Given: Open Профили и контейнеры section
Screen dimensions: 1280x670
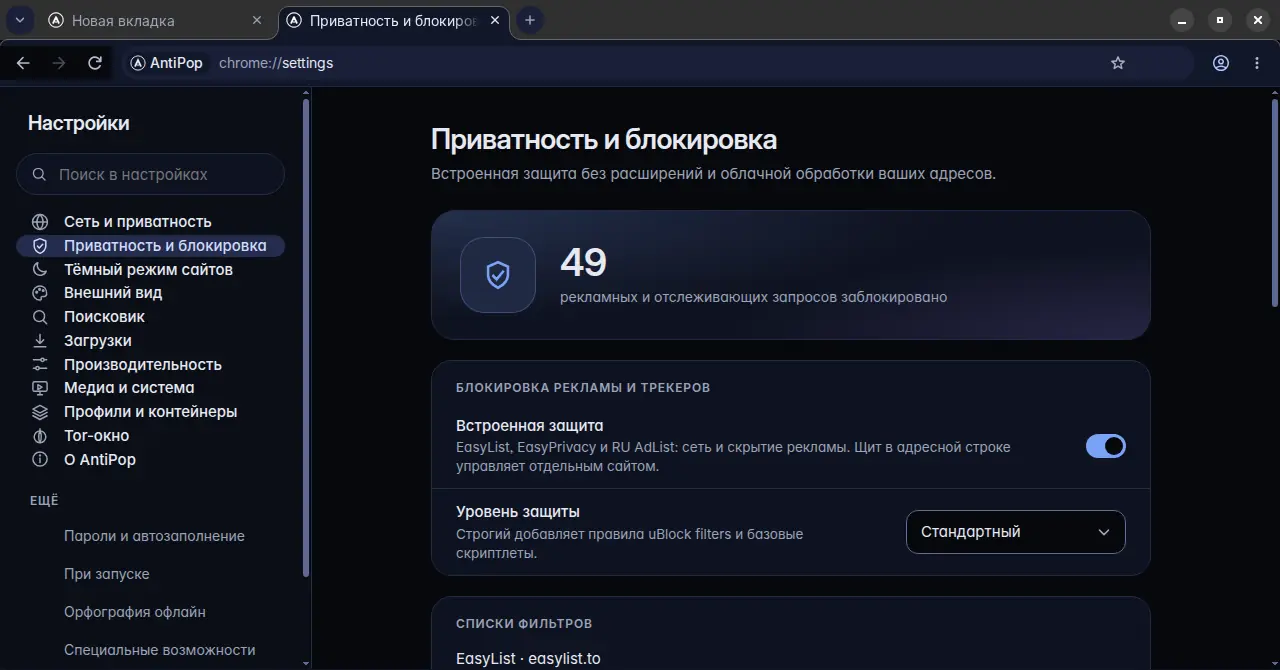Looking at the screenshot, I should click(150, 412).
